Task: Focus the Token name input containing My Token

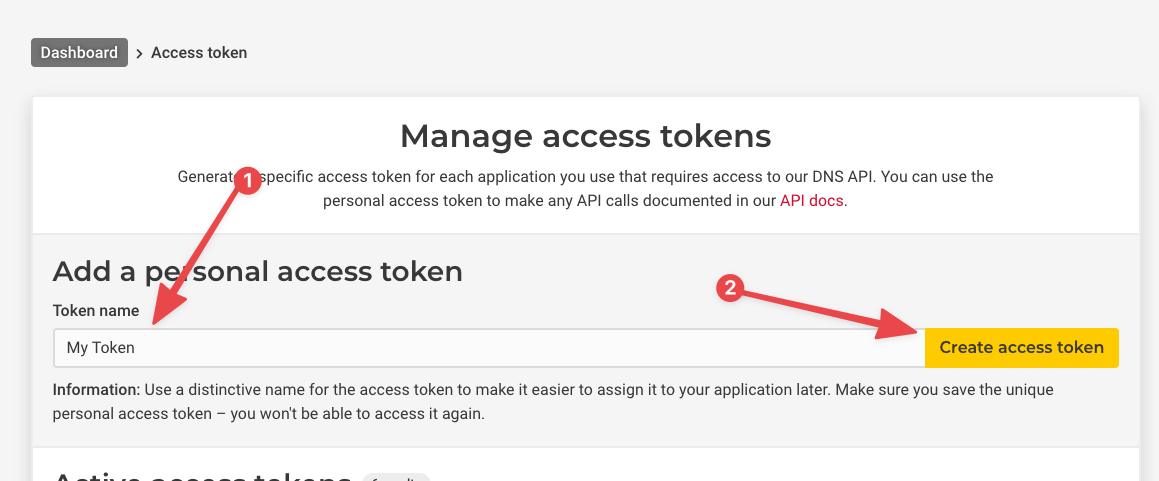Action: click(x=489, y=347)
